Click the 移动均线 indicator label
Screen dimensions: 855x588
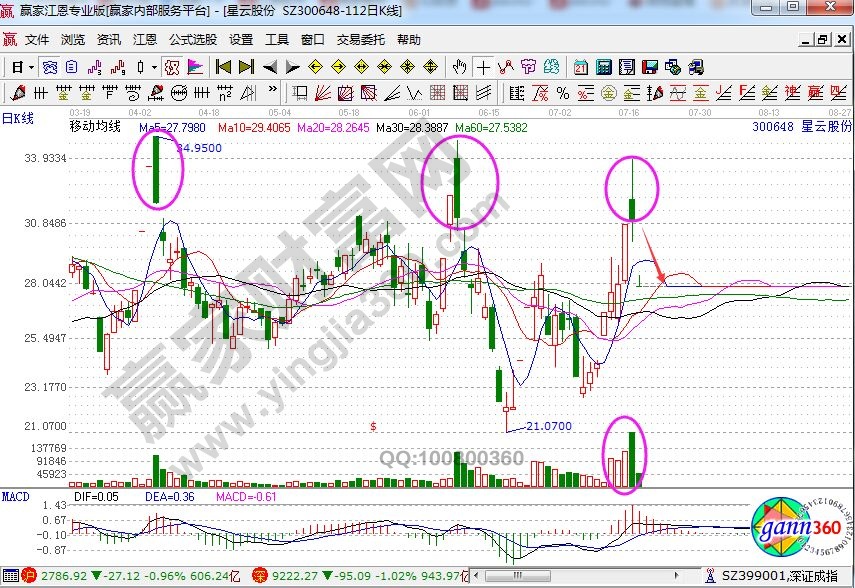95,127
